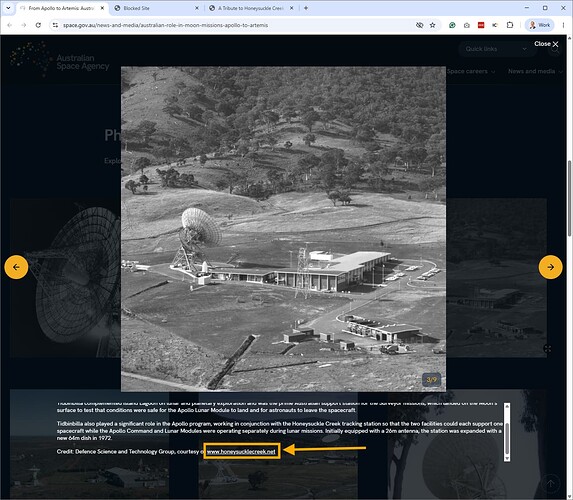
Task: Open the www.honeysucklecreek.net link
Action: [x=241, y=452]
